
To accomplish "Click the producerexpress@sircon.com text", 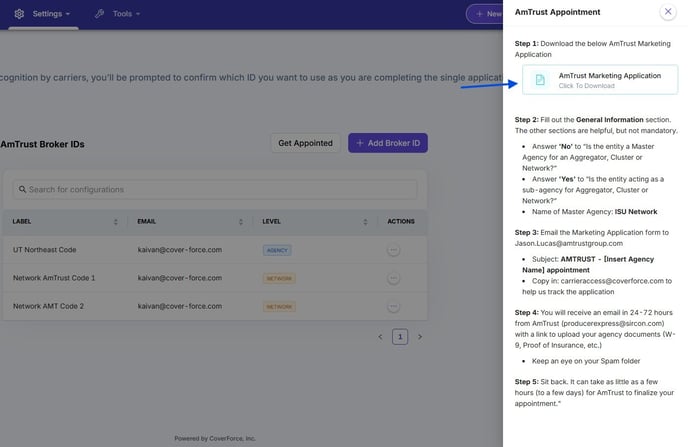I will tap(613, 323).
